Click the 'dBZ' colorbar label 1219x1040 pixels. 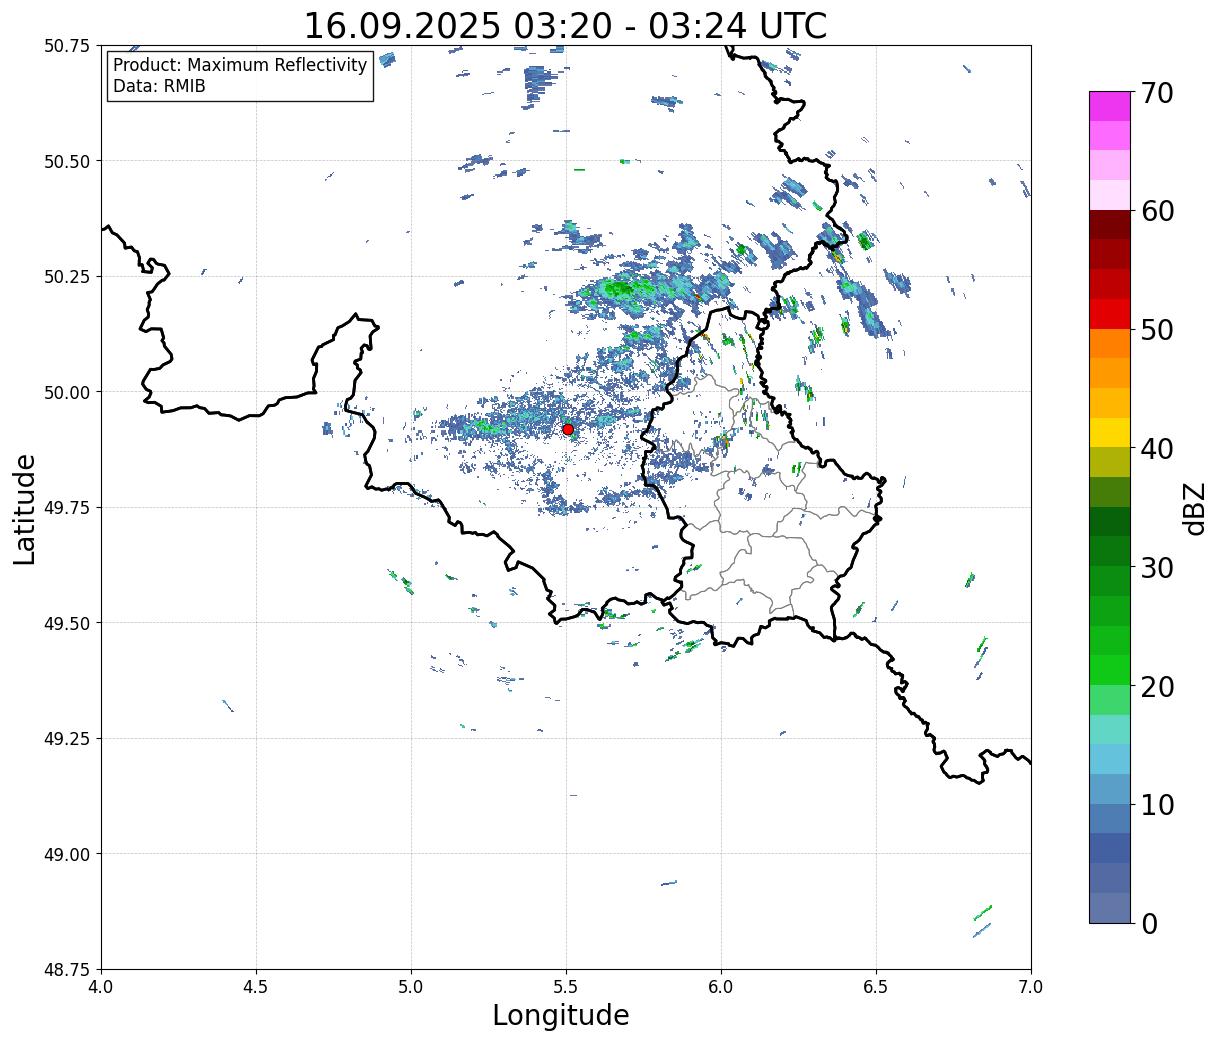pos(1195,507)
